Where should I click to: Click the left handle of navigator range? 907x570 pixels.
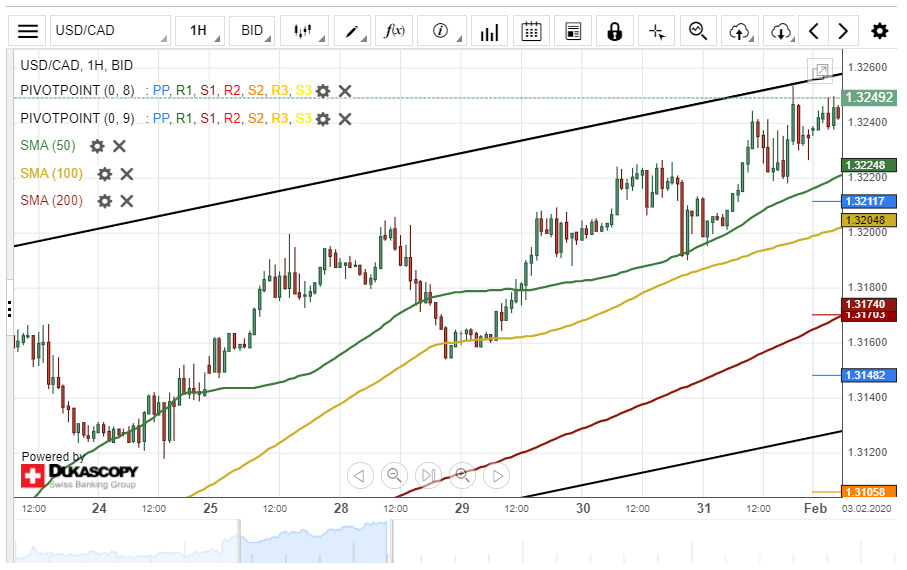(x=239, y=542)
